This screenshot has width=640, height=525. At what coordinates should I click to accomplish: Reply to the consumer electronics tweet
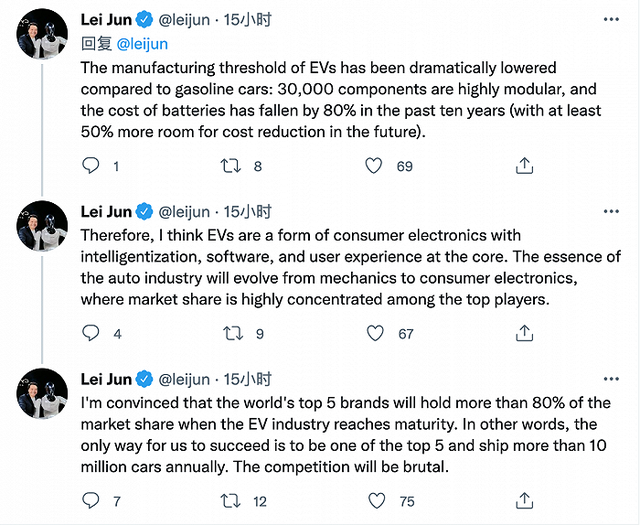(x=90, y=333)
